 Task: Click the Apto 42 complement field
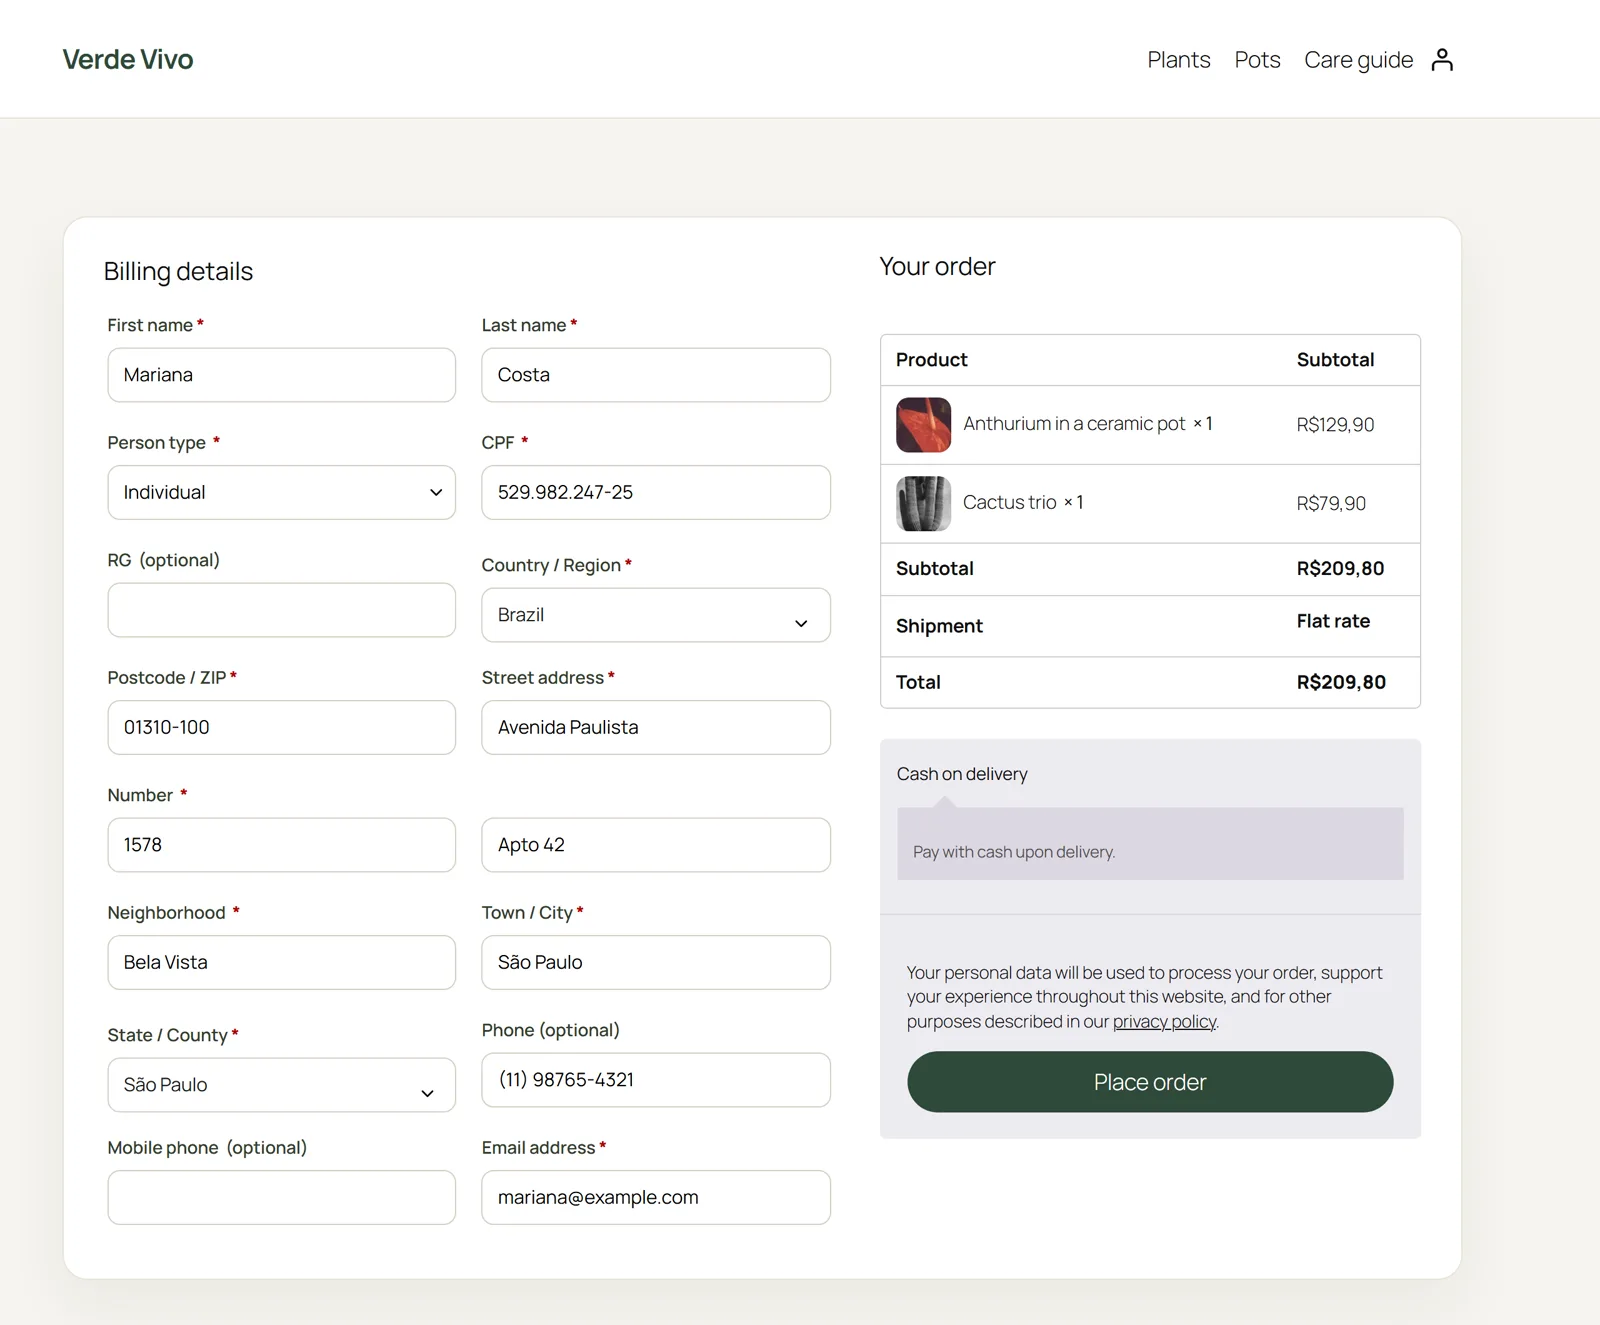[656, 845]
